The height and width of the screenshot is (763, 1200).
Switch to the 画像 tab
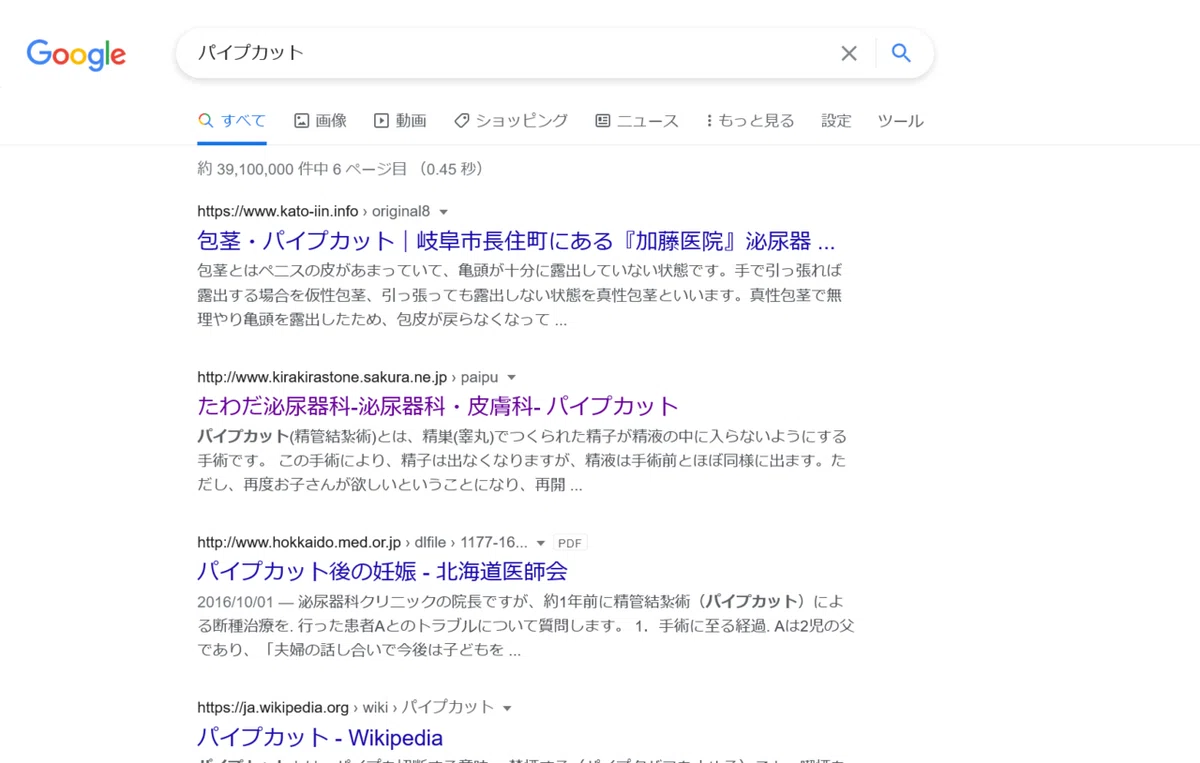[320, 121]
